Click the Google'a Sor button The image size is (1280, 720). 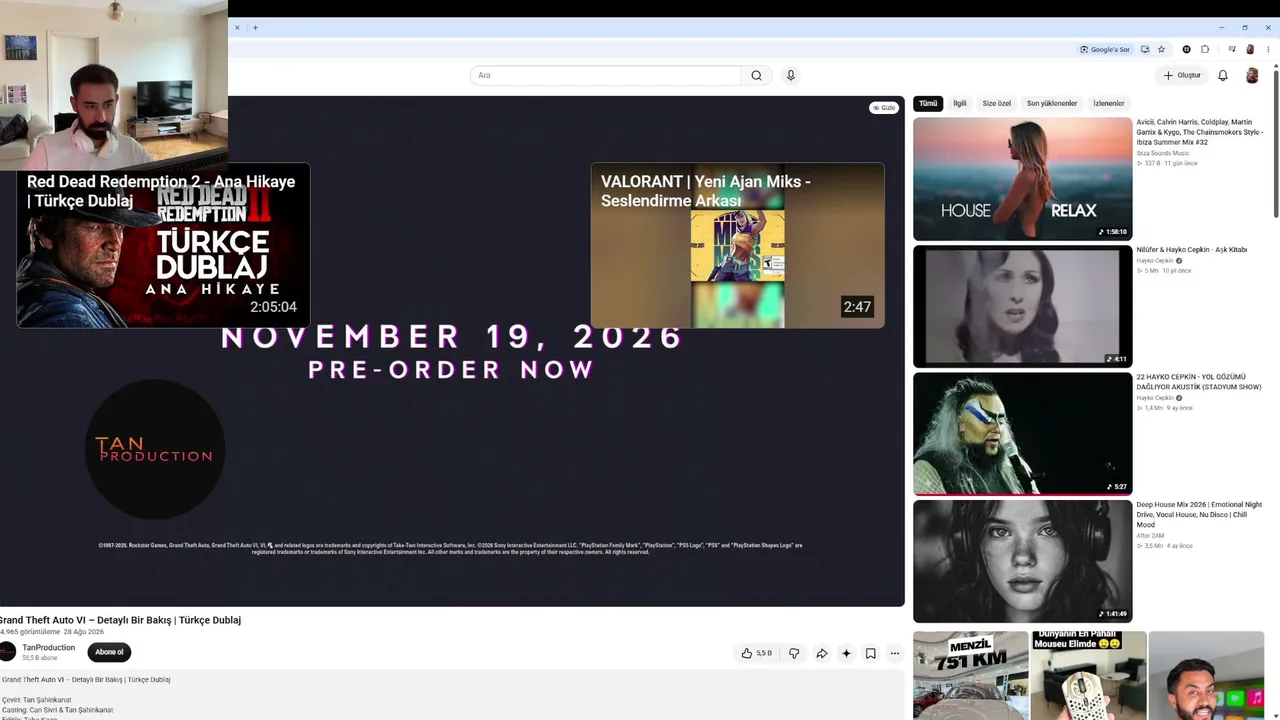point(1105,49)
